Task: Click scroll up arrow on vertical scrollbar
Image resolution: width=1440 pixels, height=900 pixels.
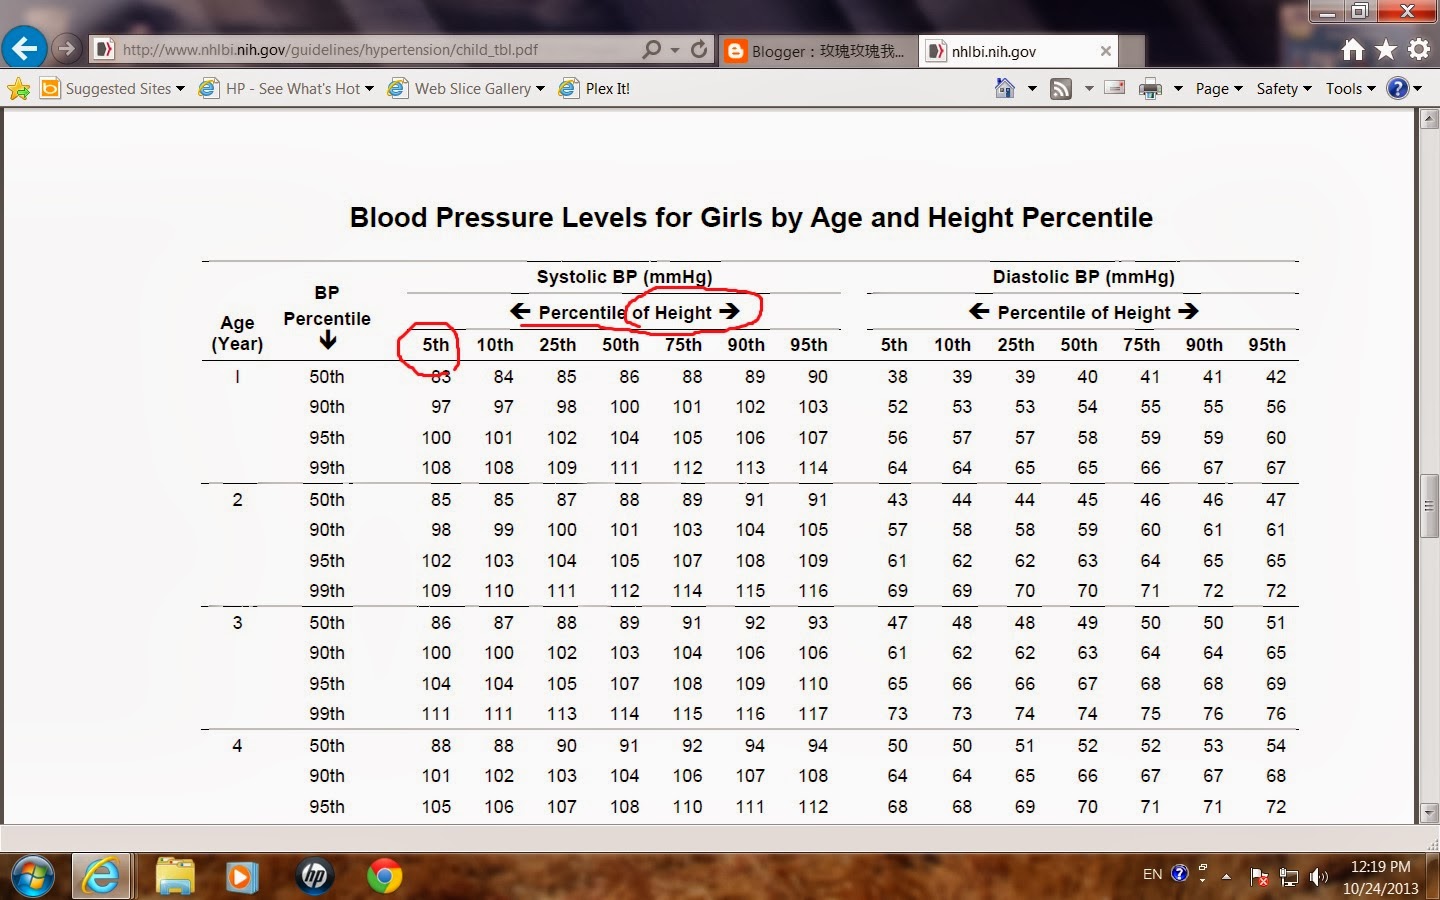Action: click(1429, 119)
